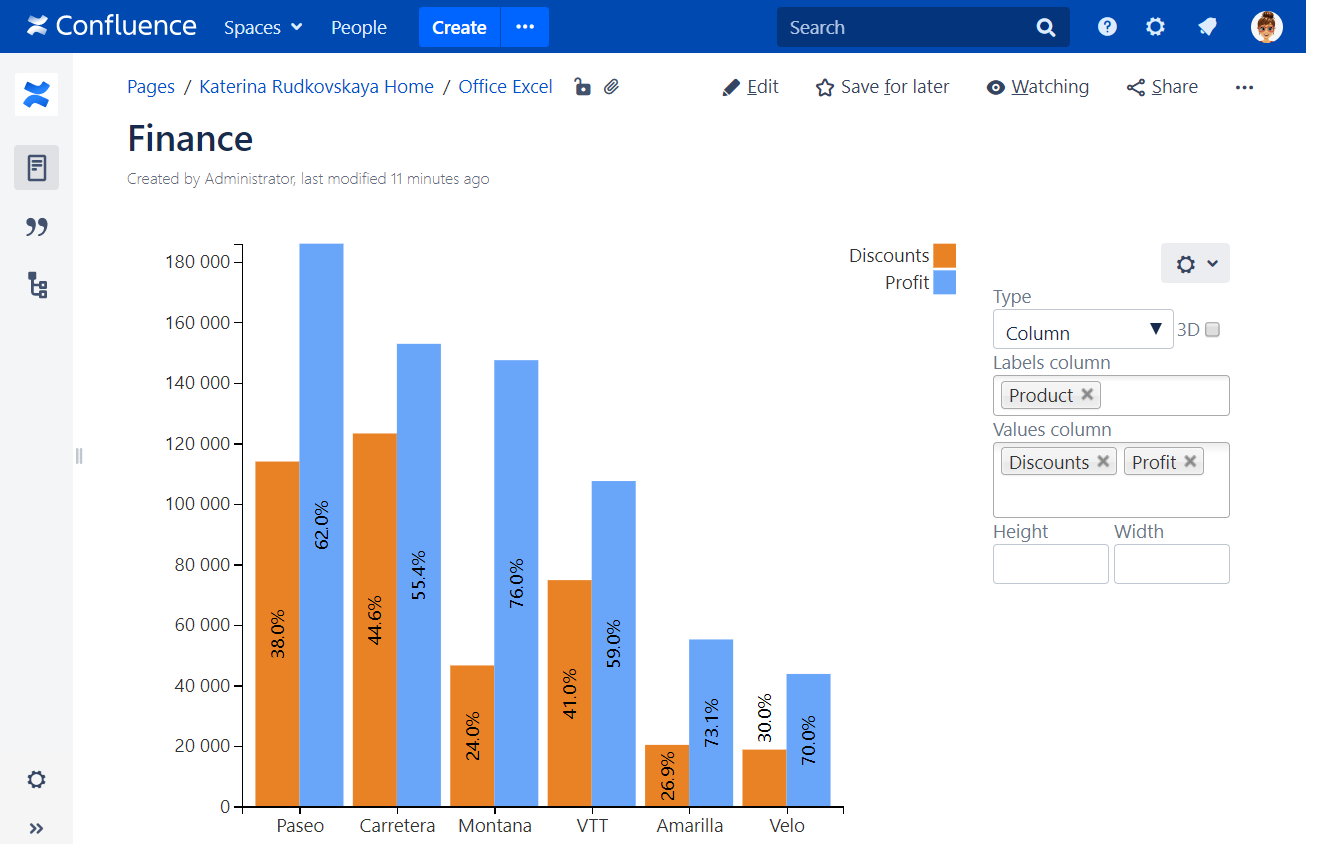Screen dimensions: 1344x858
Task: Open Space tools gear in sidebar
Action: pyautogui.click(x=37, y=779)
